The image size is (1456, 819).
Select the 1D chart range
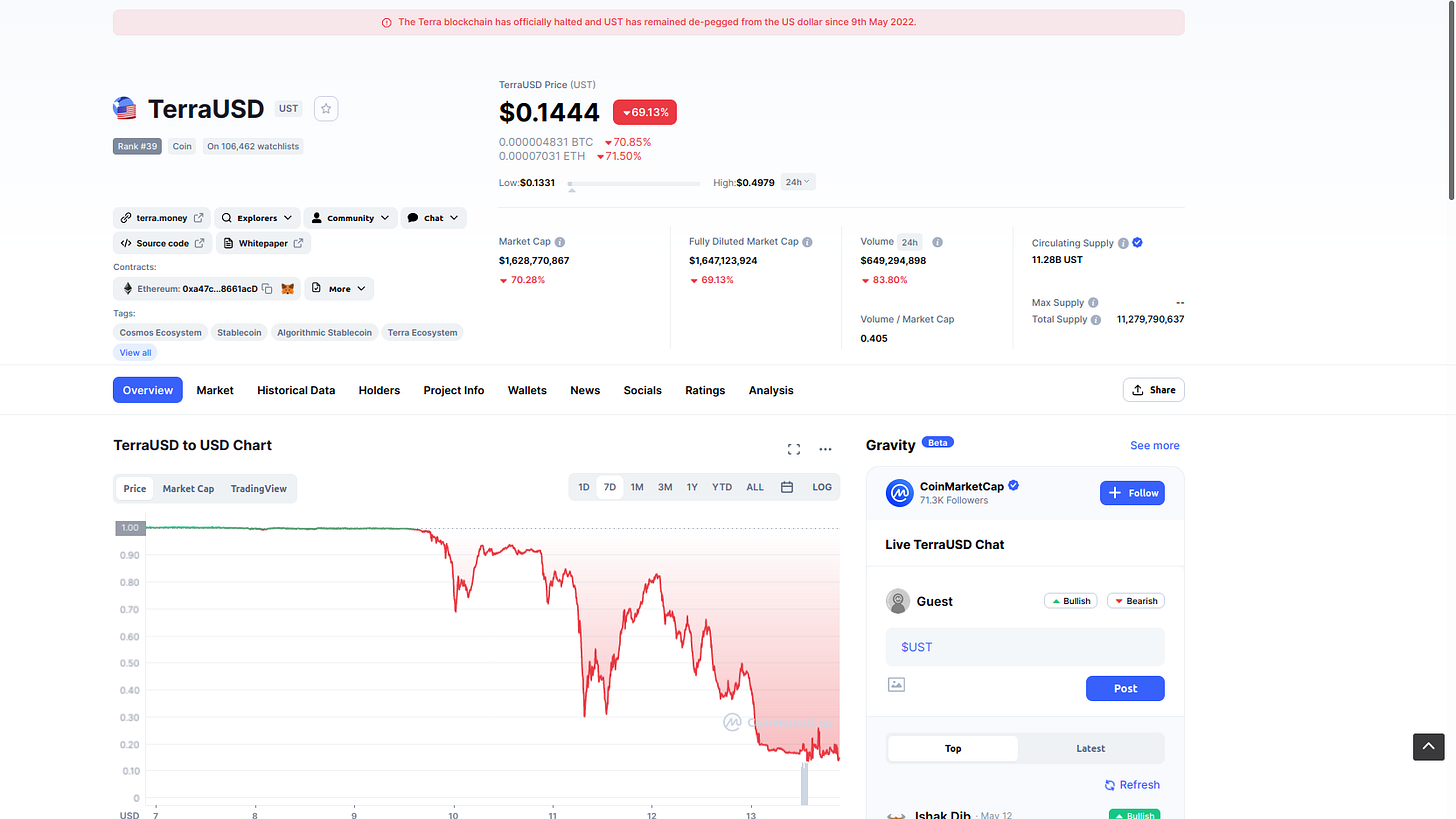[x=584, y=487]
